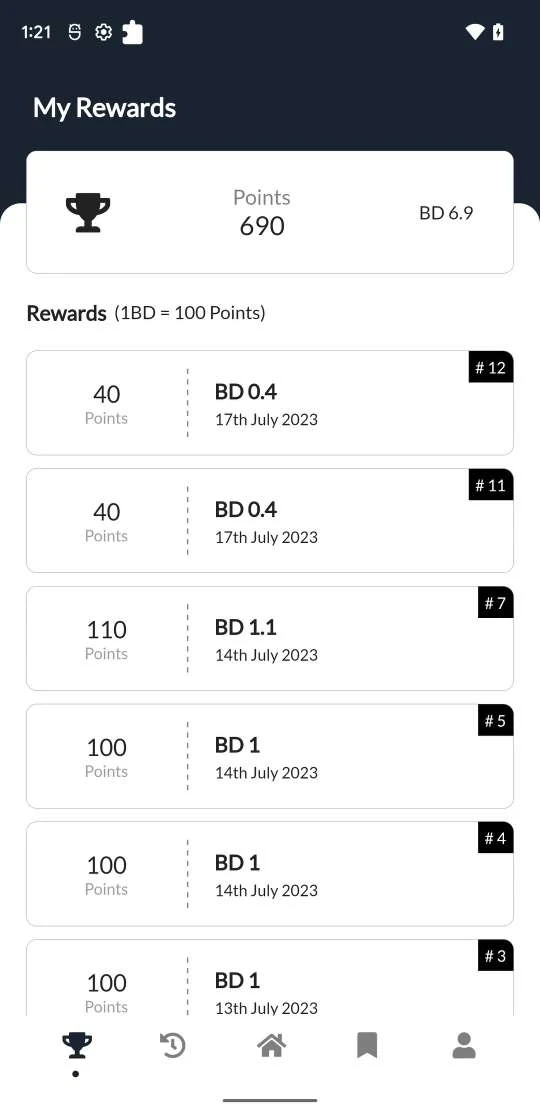
Task: Tap the battery status icon
Action: (x=498, y=33)
